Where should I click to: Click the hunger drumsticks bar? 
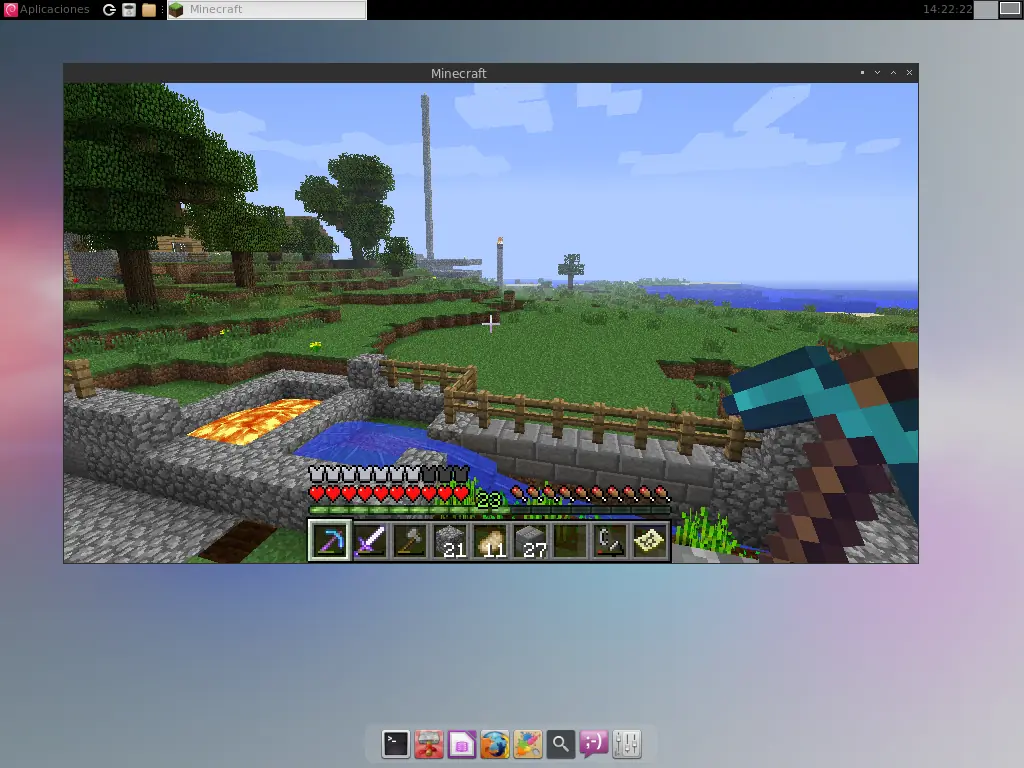coord(590,494)
